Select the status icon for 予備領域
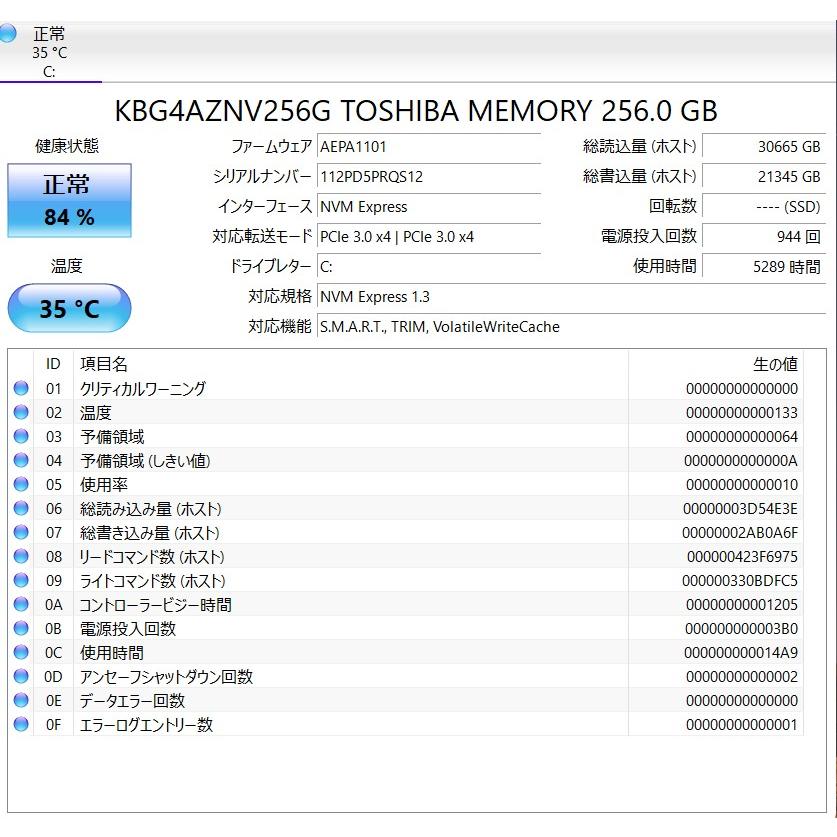 click(x=22, y=436)
